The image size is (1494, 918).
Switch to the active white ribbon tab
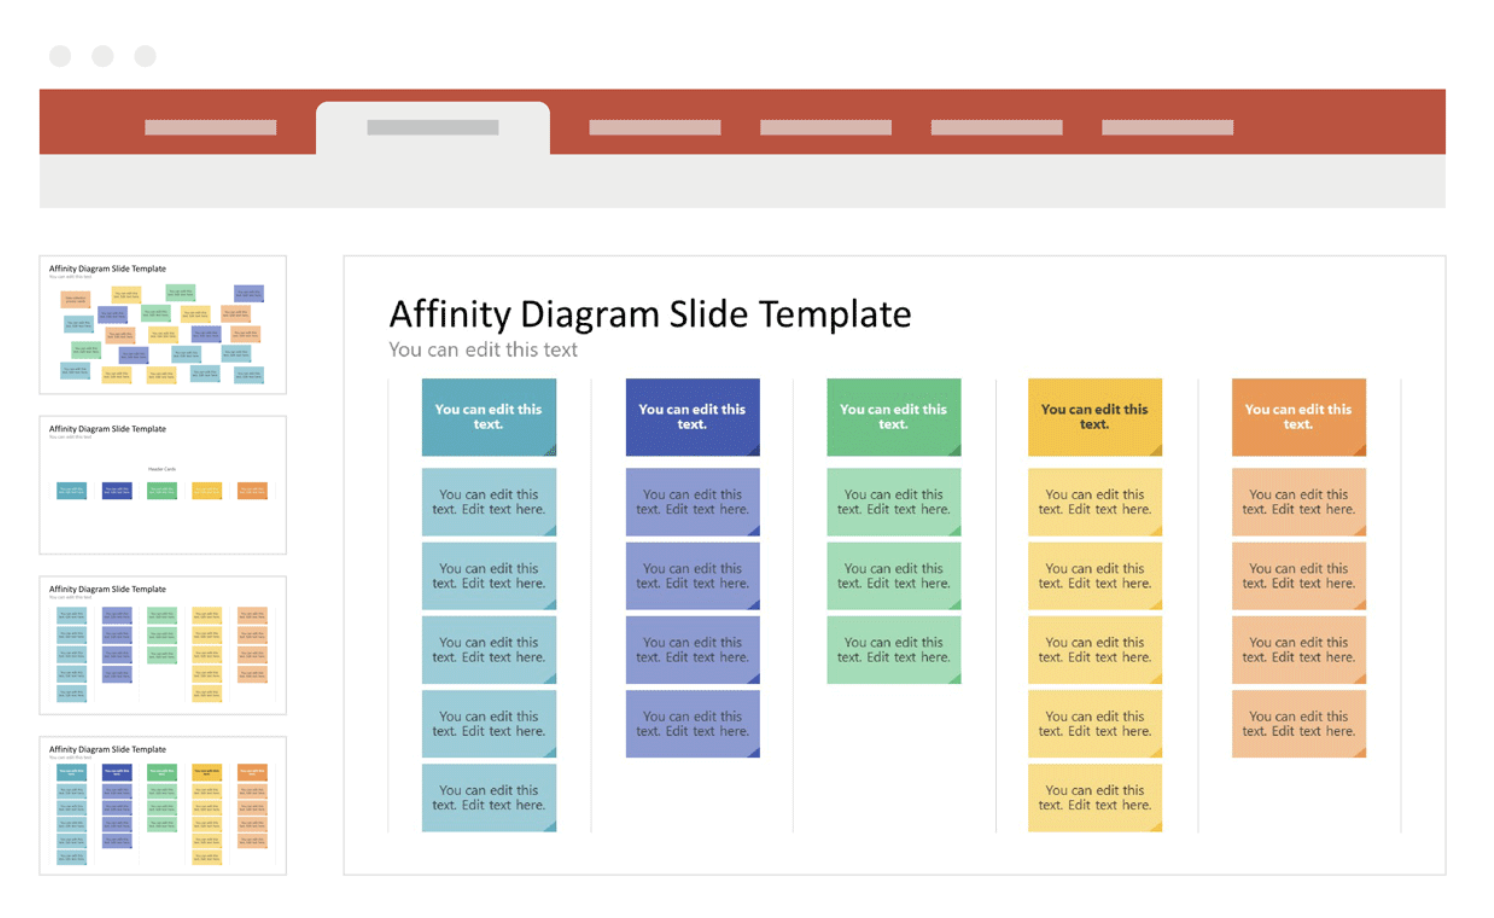[x=433, y=128]
